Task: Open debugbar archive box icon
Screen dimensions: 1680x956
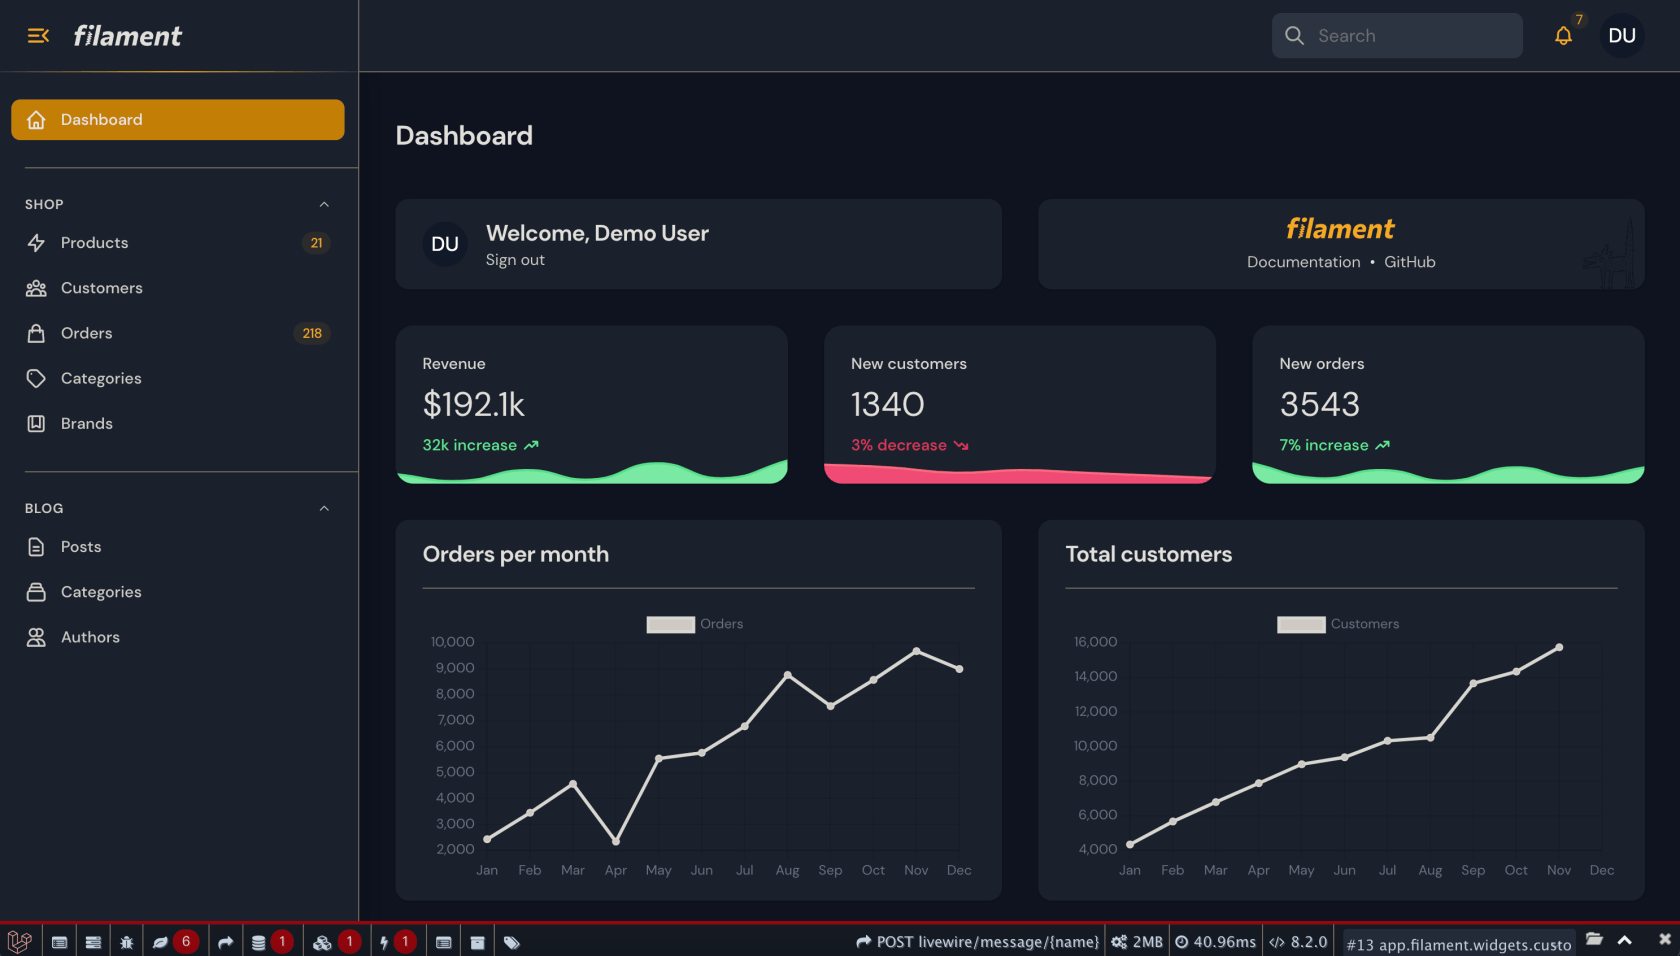Action: (477, 942)
